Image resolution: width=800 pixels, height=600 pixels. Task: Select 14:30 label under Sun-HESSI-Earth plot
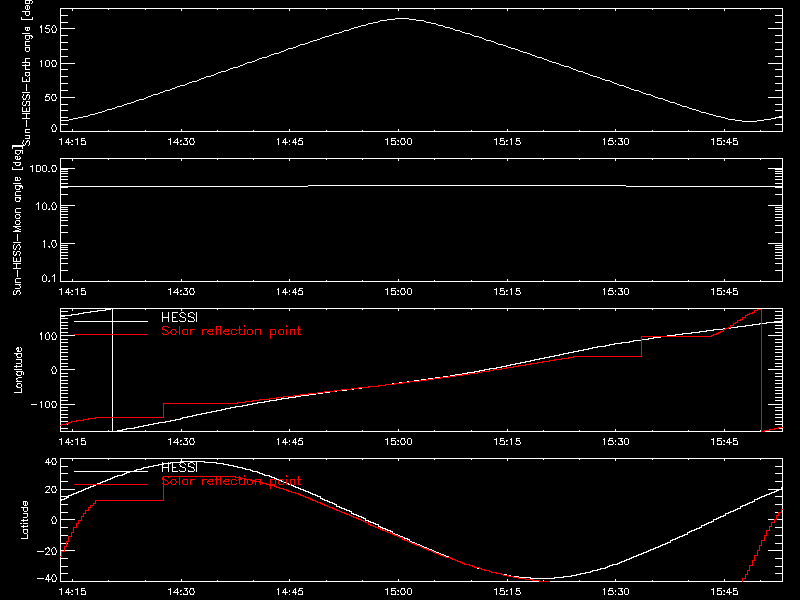coord(181,142)
